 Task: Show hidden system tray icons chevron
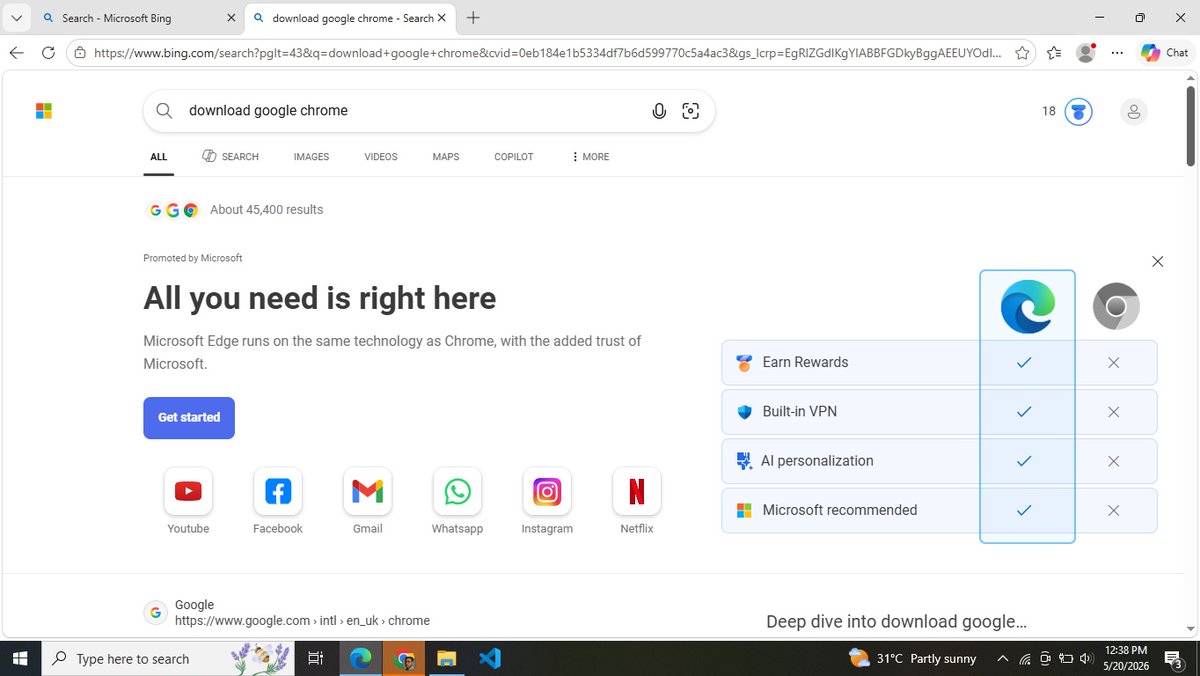(1002, 659)
